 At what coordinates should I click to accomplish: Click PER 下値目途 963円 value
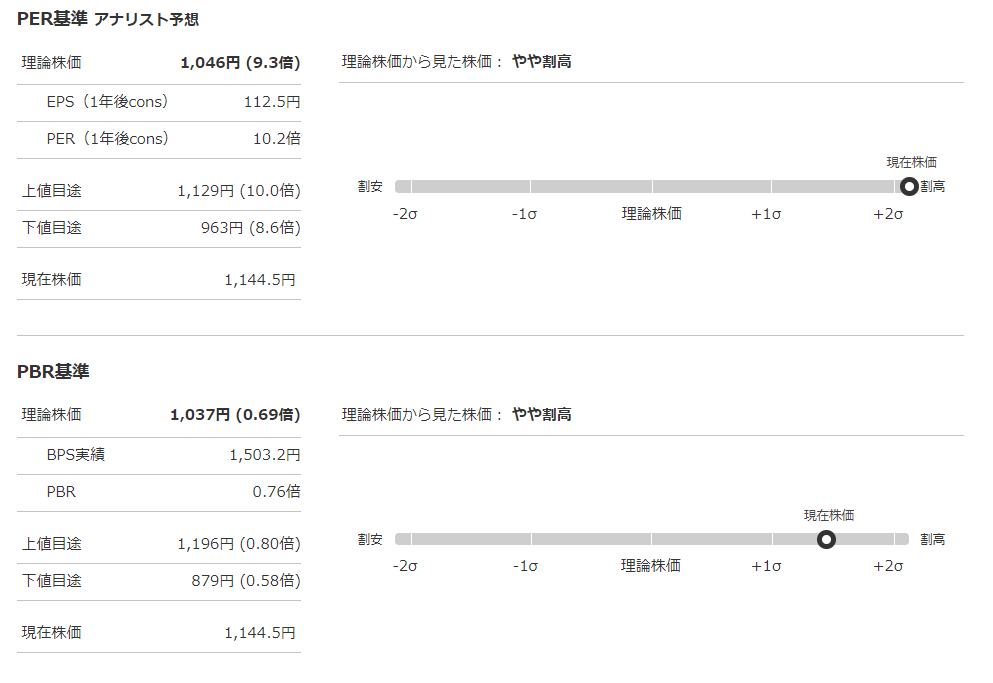click(x=250, y=227)
